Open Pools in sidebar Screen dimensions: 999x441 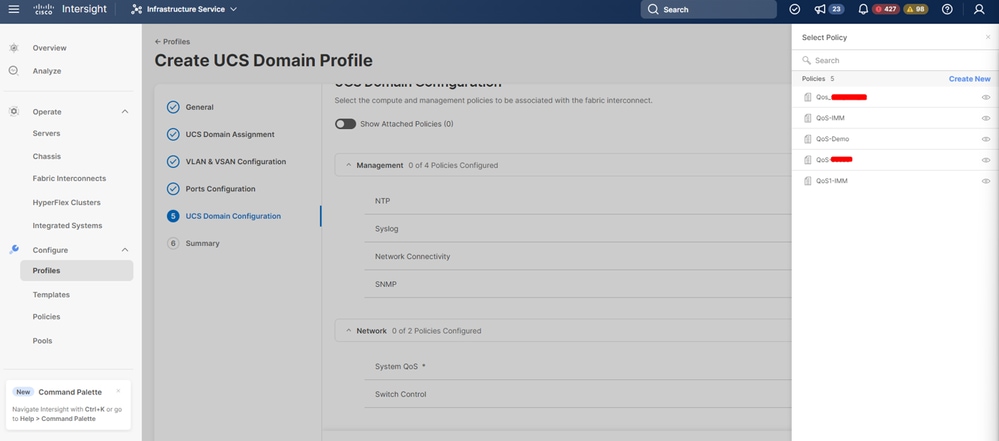43,340
